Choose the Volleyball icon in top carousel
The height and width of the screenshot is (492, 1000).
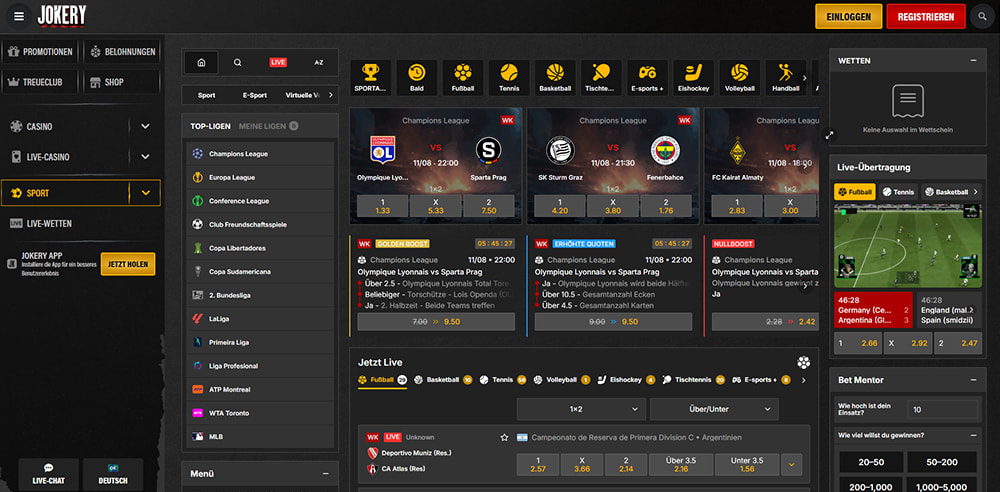click(x=740, y=78)
